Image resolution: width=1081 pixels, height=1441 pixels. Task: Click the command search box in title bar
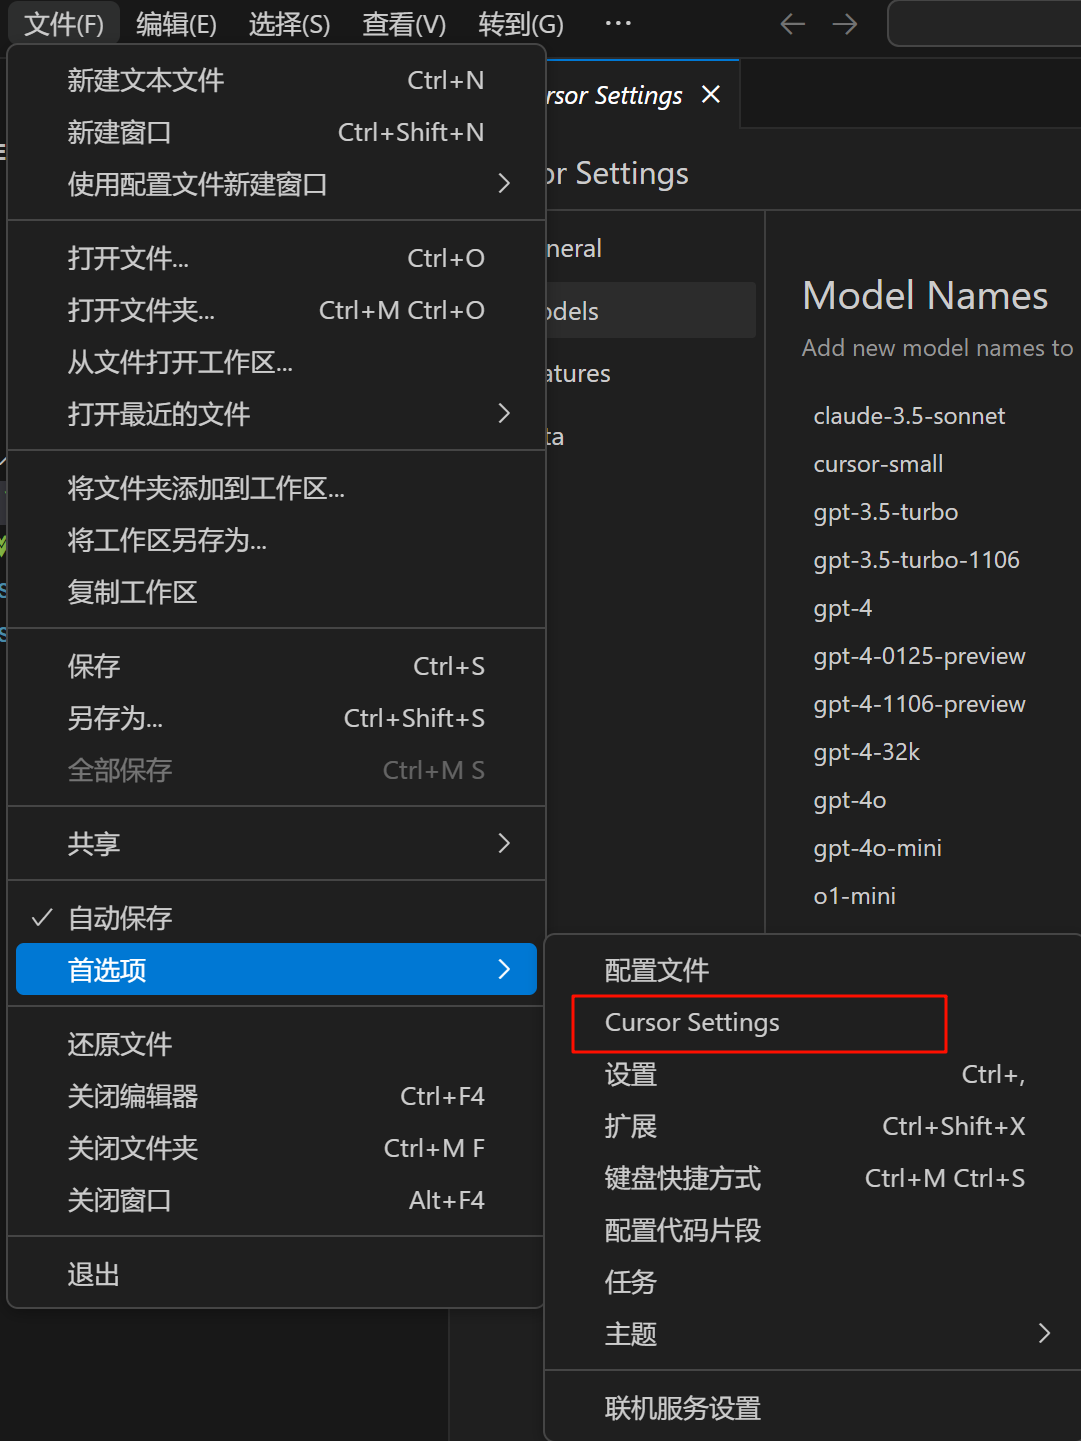pos(984,24)
